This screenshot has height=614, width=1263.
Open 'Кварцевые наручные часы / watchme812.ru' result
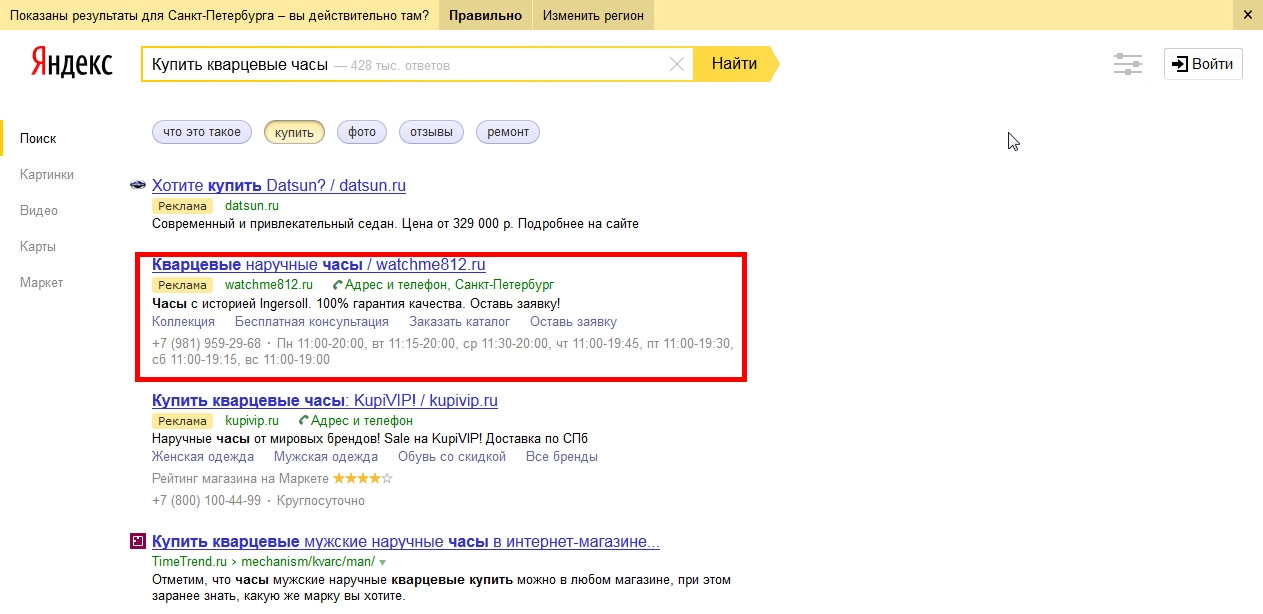pyautogui.click(x=319, y=265)
